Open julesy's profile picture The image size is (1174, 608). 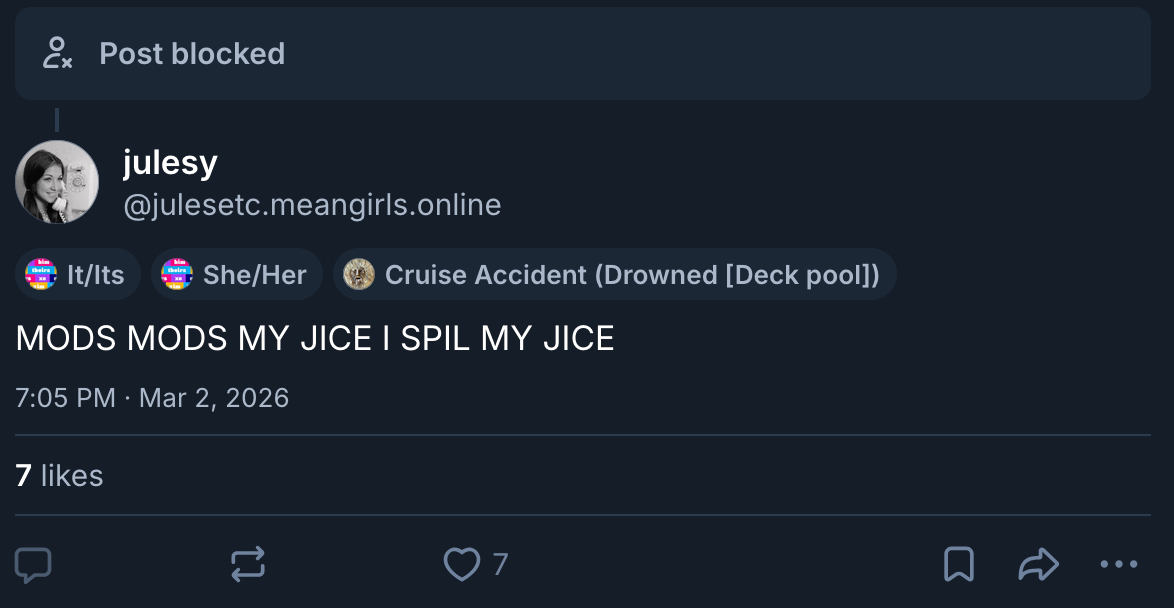click(x=57, y=182)
